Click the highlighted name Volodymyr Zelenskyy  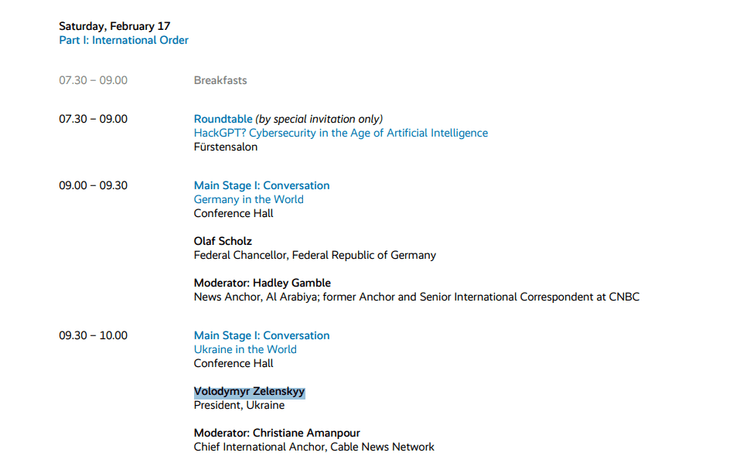pos(249,392)
